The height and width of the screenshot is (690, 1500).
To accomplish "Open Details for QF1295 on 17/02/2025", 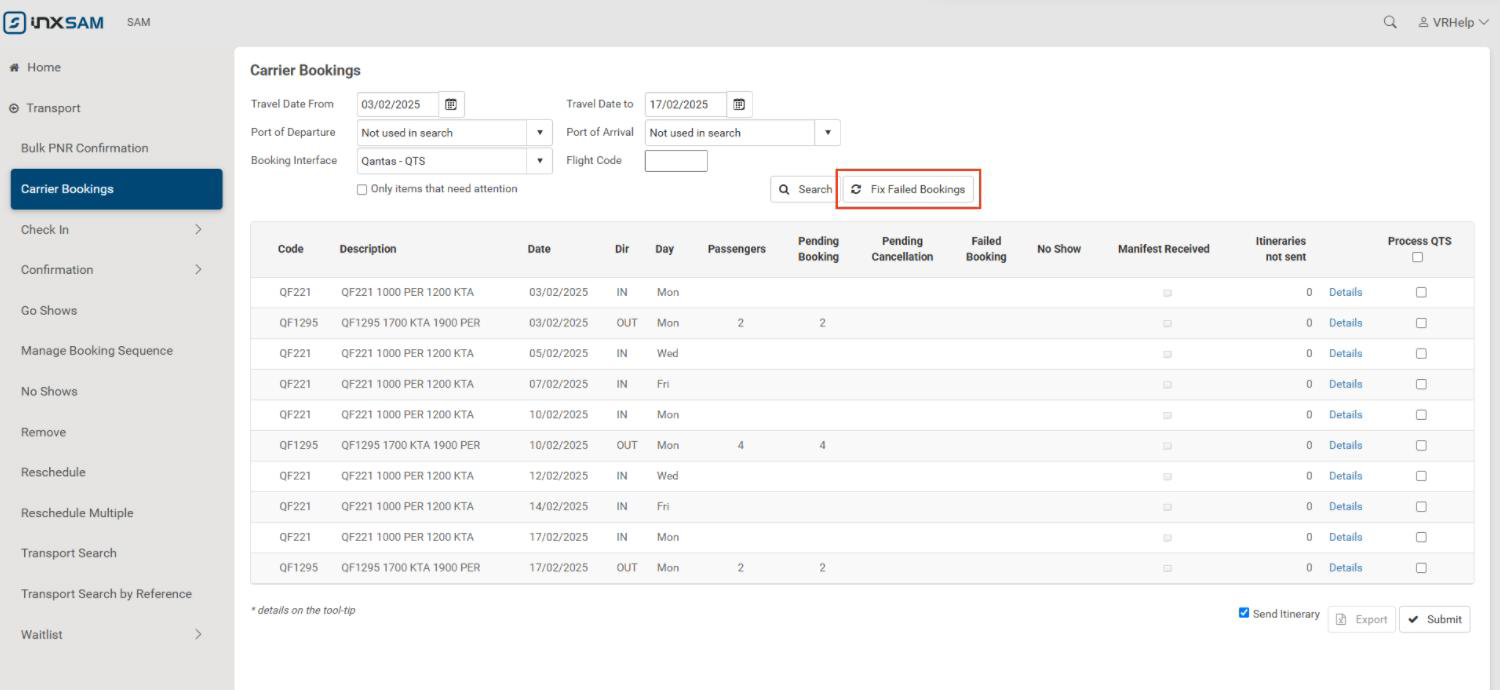I will 1345,567.
